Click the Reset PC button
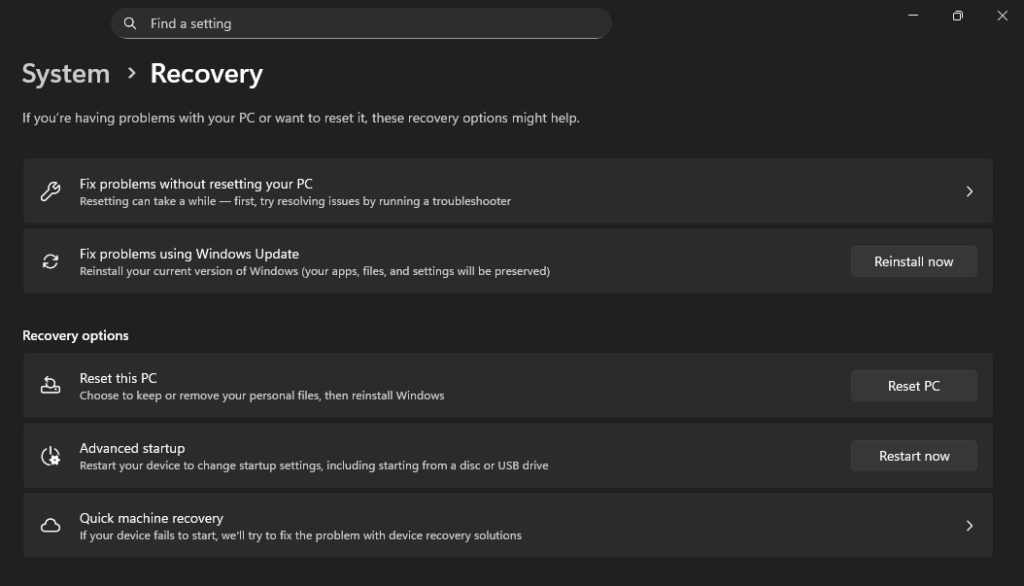 (913, 385)
